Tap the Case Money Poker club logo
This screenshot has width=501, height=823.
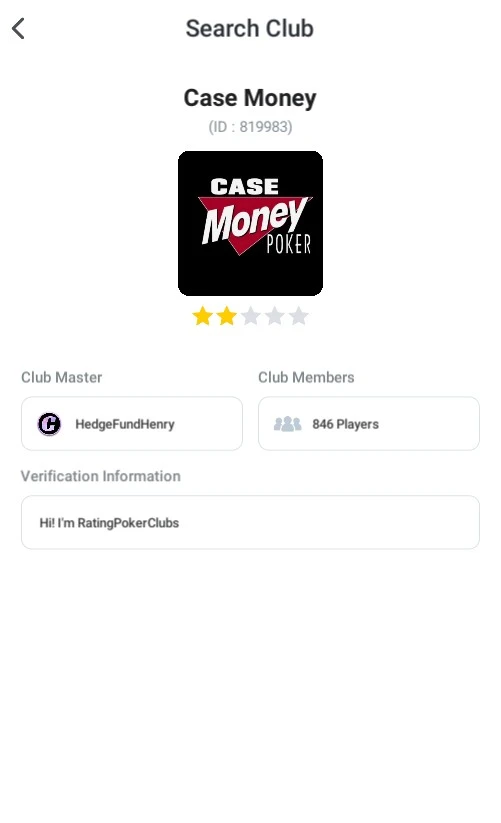(250, 223)
